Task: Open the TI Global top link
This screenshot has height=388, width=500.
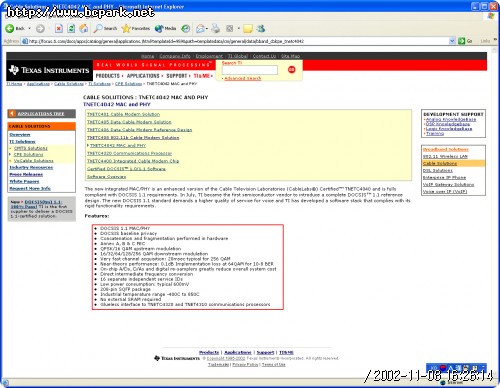Action: pyautogui.click(x=238, y=56)
